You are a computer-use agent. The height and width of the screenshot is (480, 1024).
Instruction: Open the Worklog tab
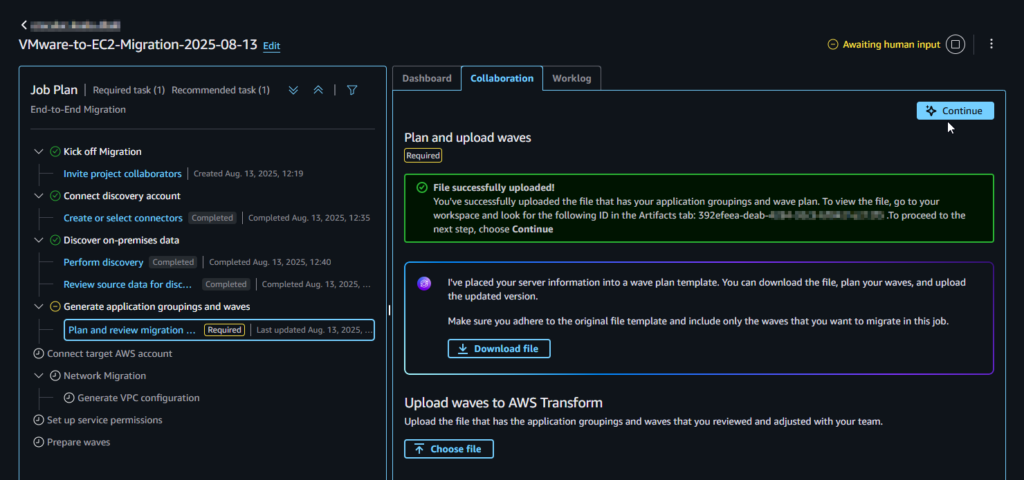click(572, 78)
